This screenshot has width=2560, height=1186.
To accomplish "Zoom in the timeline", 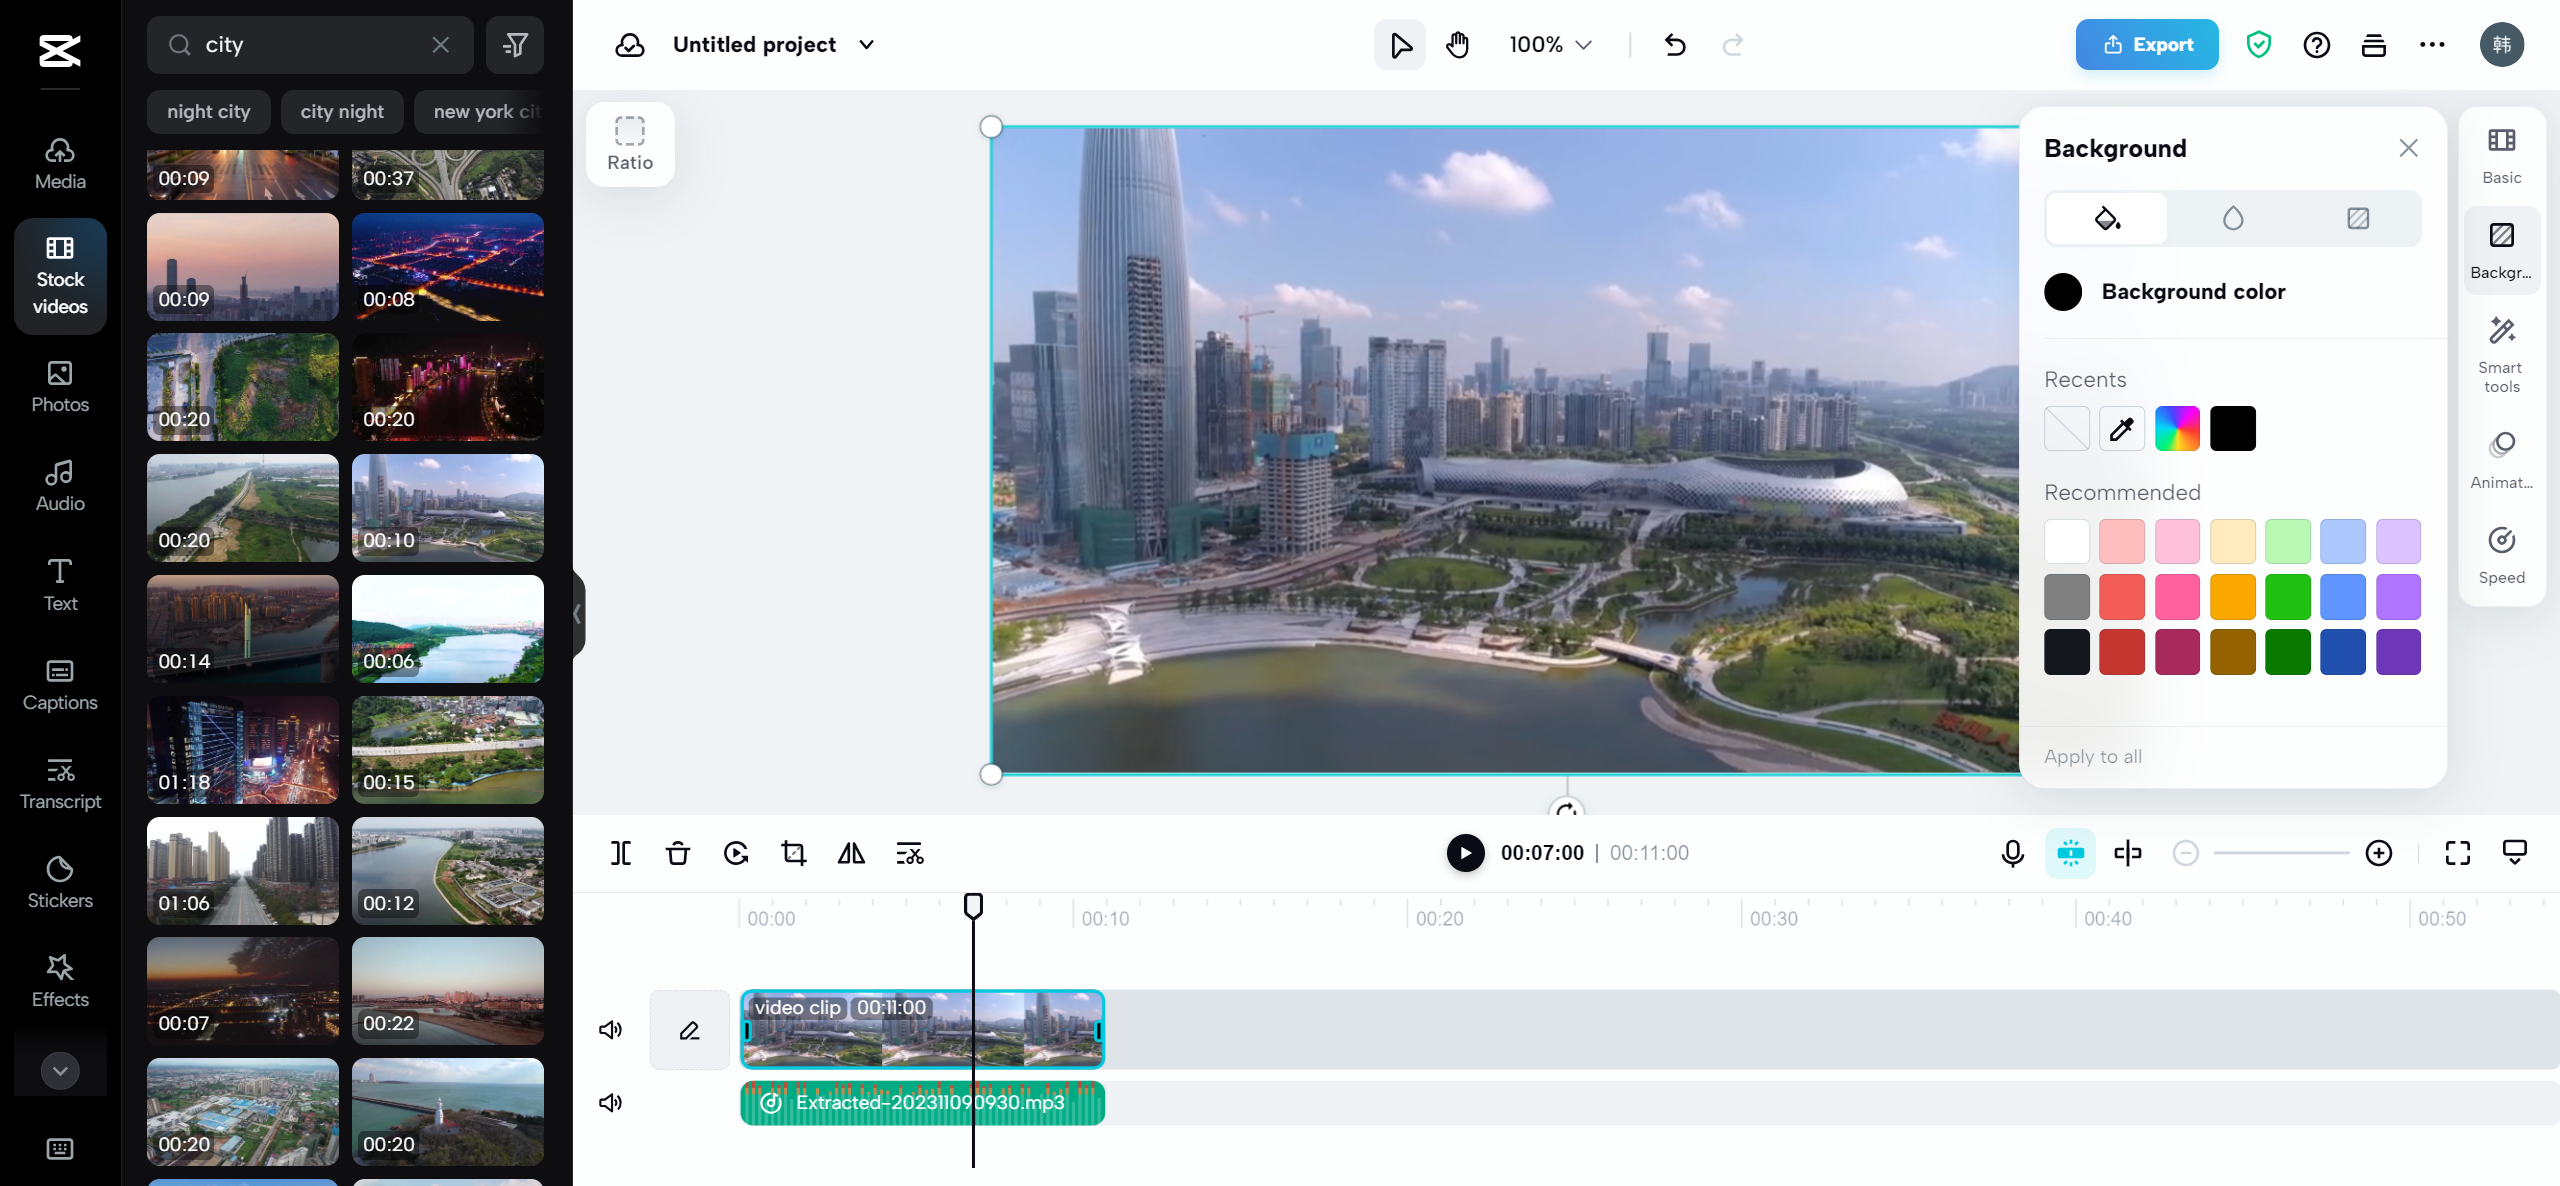I will click(2379, 853).
